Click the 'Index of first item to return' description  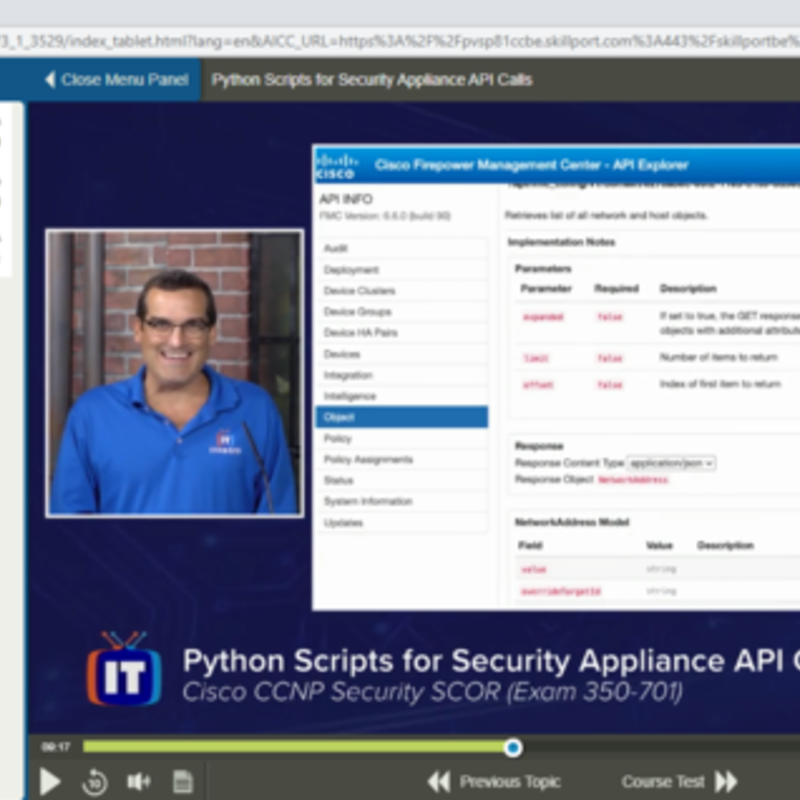click(720, 384)
